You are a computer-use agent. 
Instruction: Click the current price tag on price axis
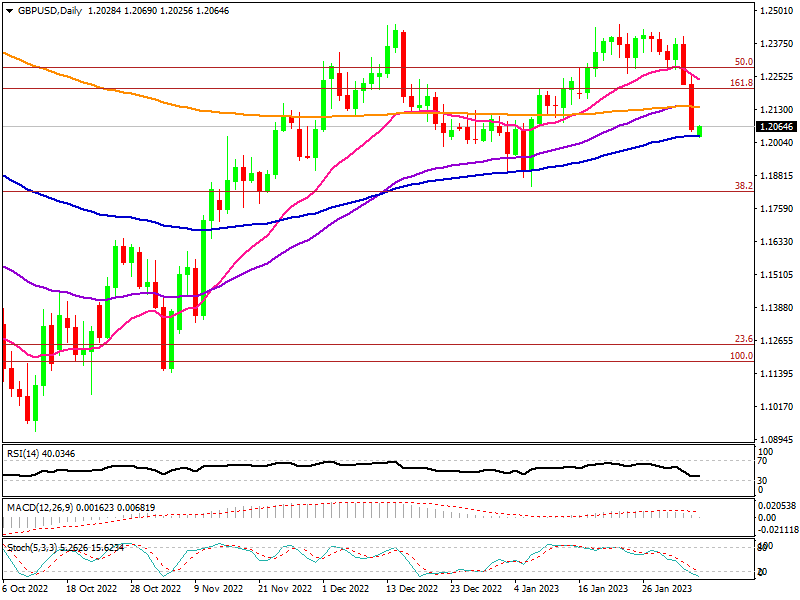tap(776, 127)
